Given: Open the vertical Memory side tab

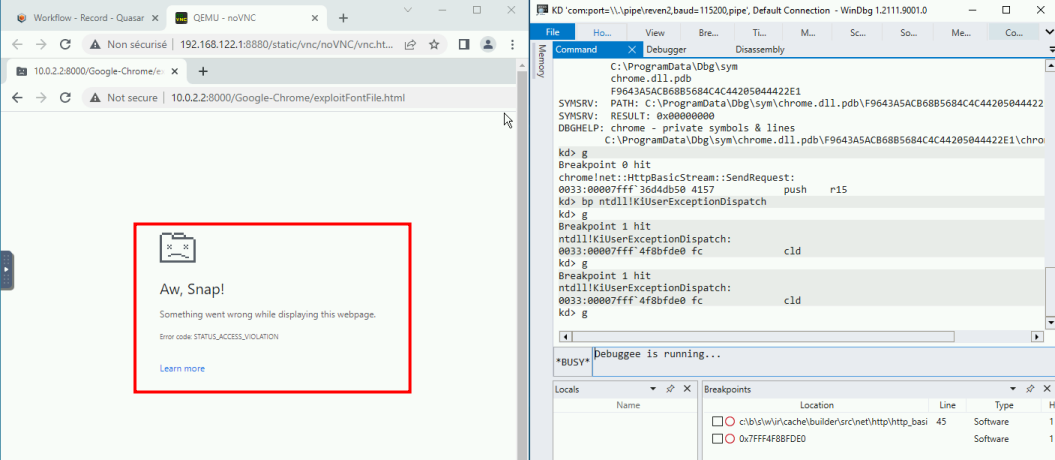Looking at the screenshot, I should tap(541, 61).
